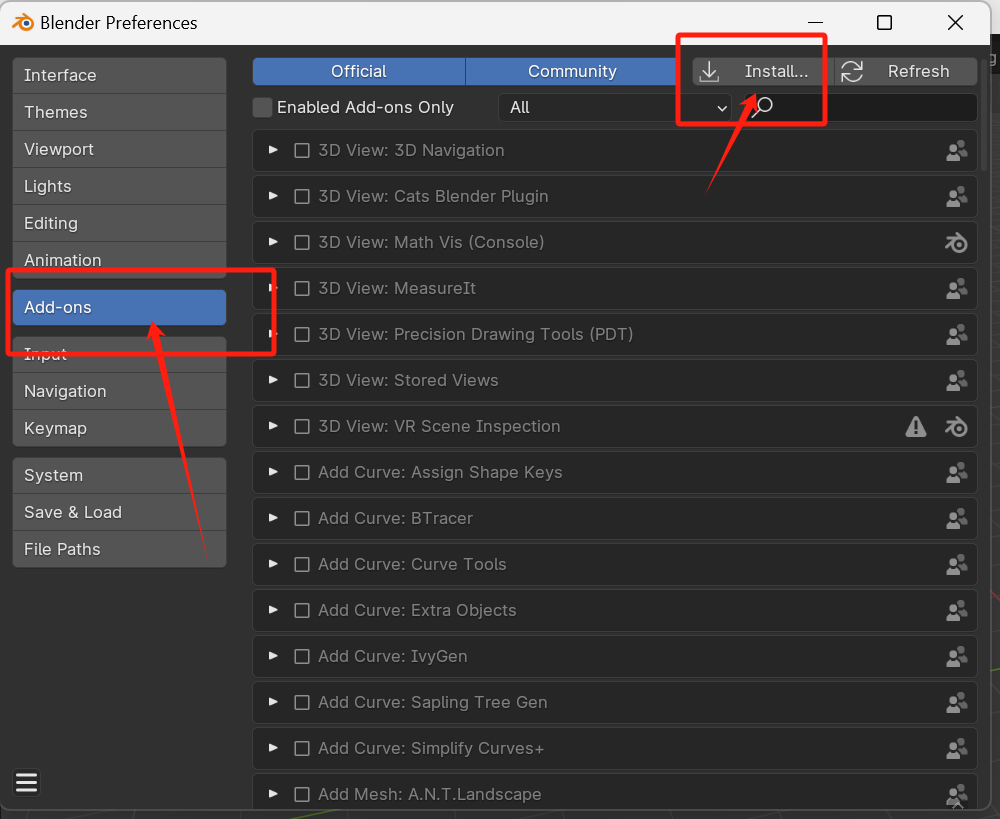Toggle Enabled Add-ons Only checkbox
Screen dimensions: 1000x819
[262, 107]
